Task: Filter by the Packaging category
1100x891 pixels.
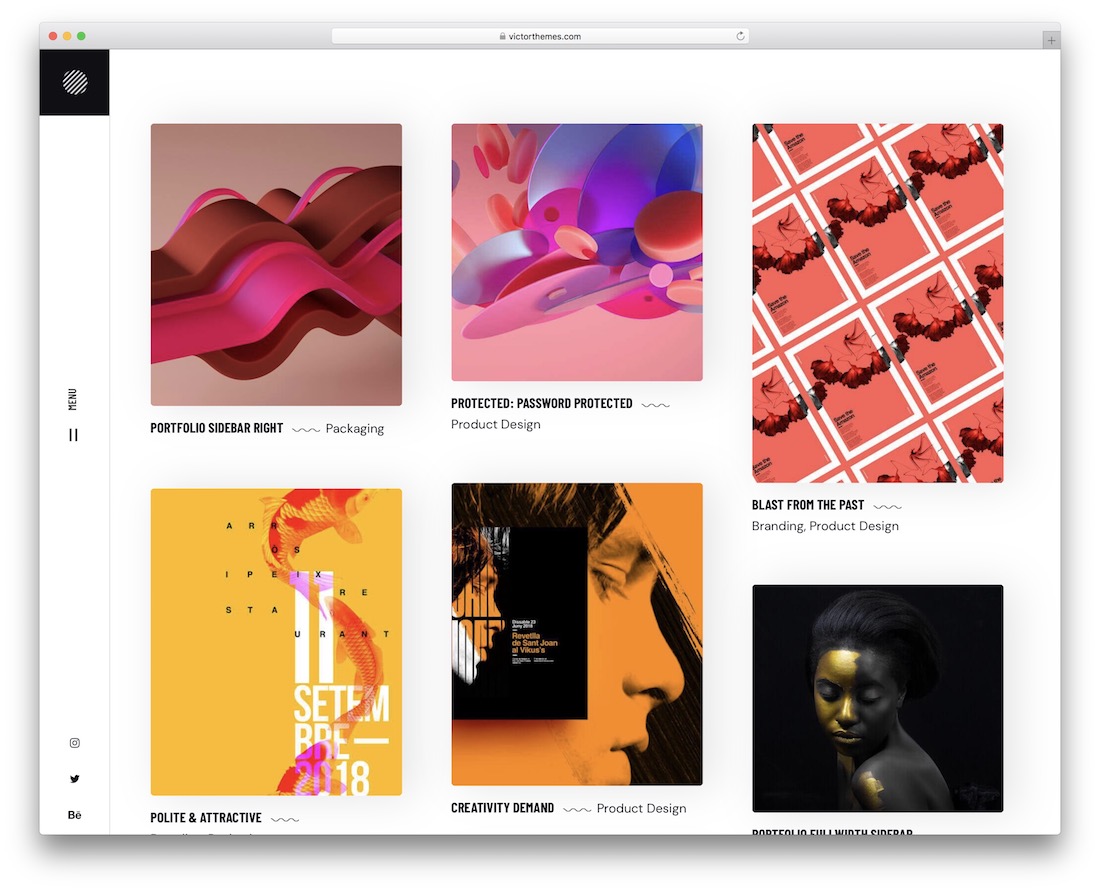Action: pyautogui.click(x=354, y=429)
